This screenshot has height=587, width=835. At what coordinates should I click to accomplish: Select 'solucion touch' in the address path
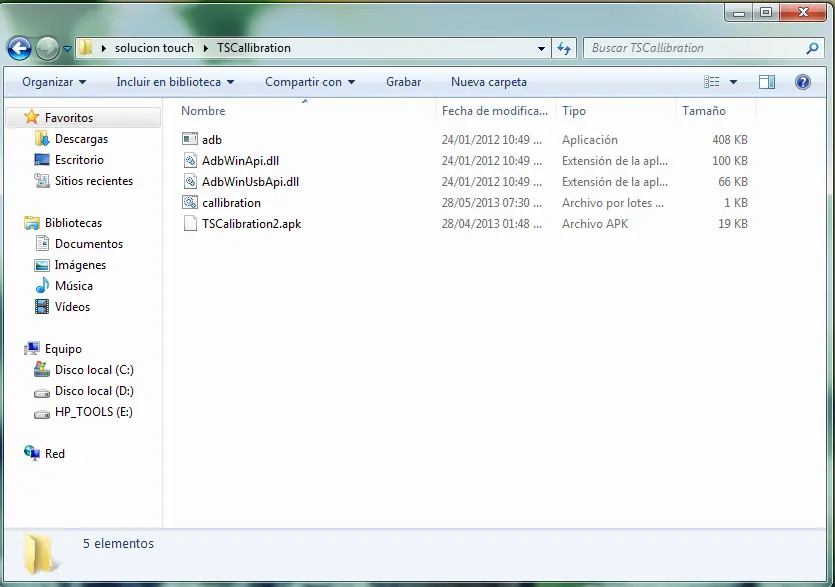(154, 48)
